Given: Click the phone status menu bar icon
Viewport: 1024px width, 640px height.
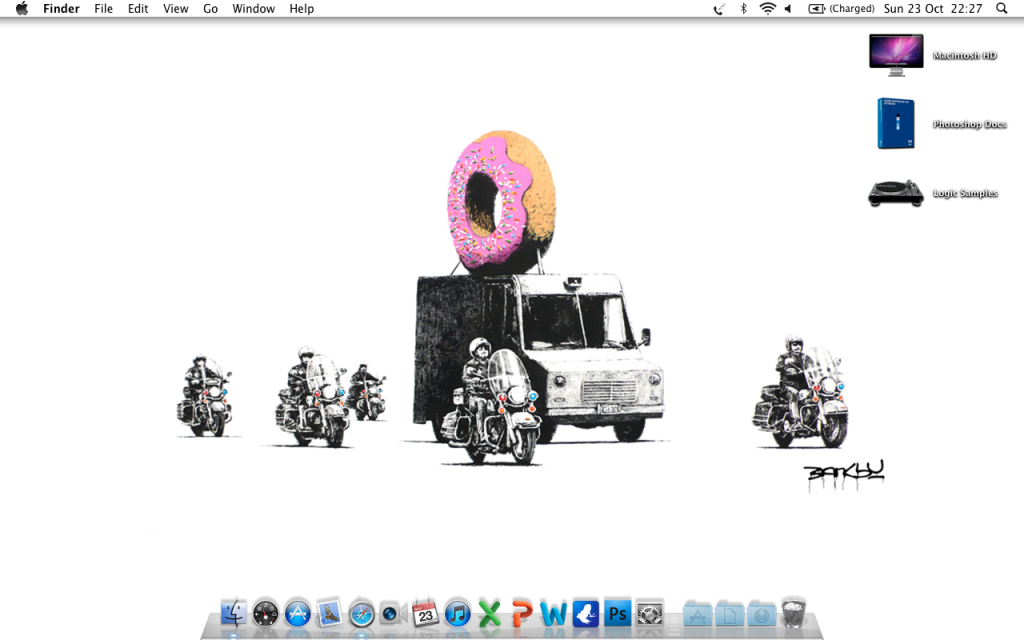Looking at the screenshot, I should 719,8.
